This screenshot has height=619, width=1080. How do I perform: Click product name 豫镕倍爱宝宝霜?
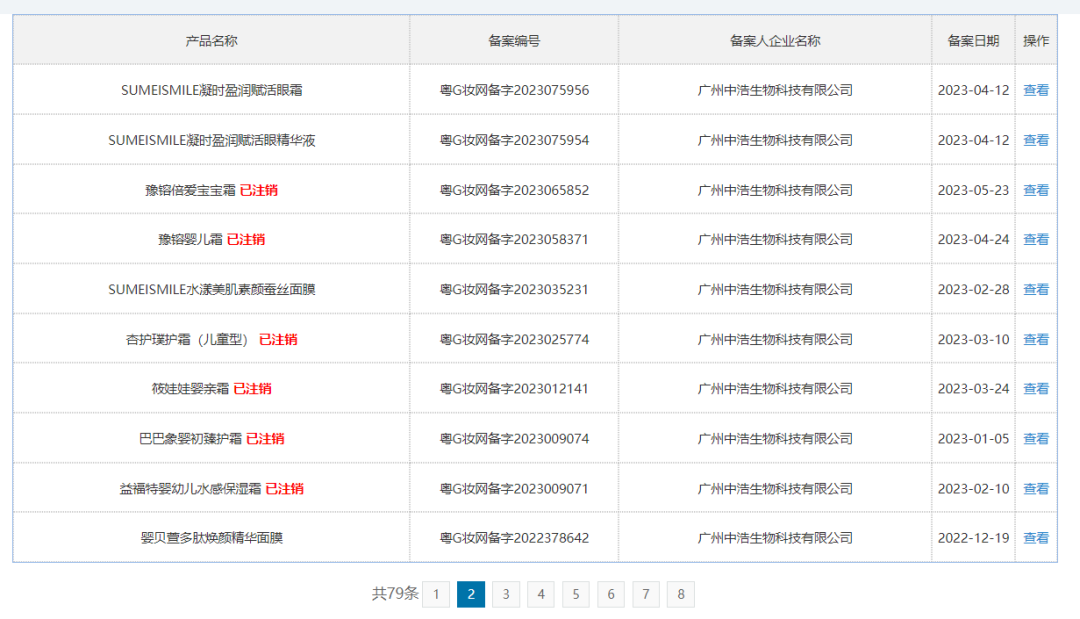click(190, 190)
